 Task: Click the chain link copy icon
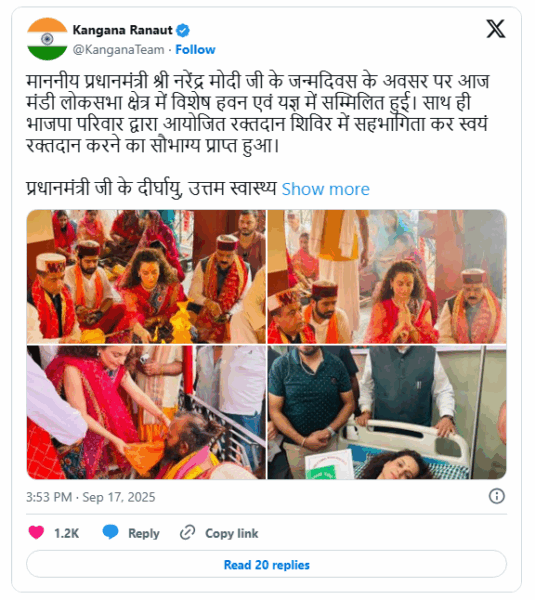pos(188,533)
